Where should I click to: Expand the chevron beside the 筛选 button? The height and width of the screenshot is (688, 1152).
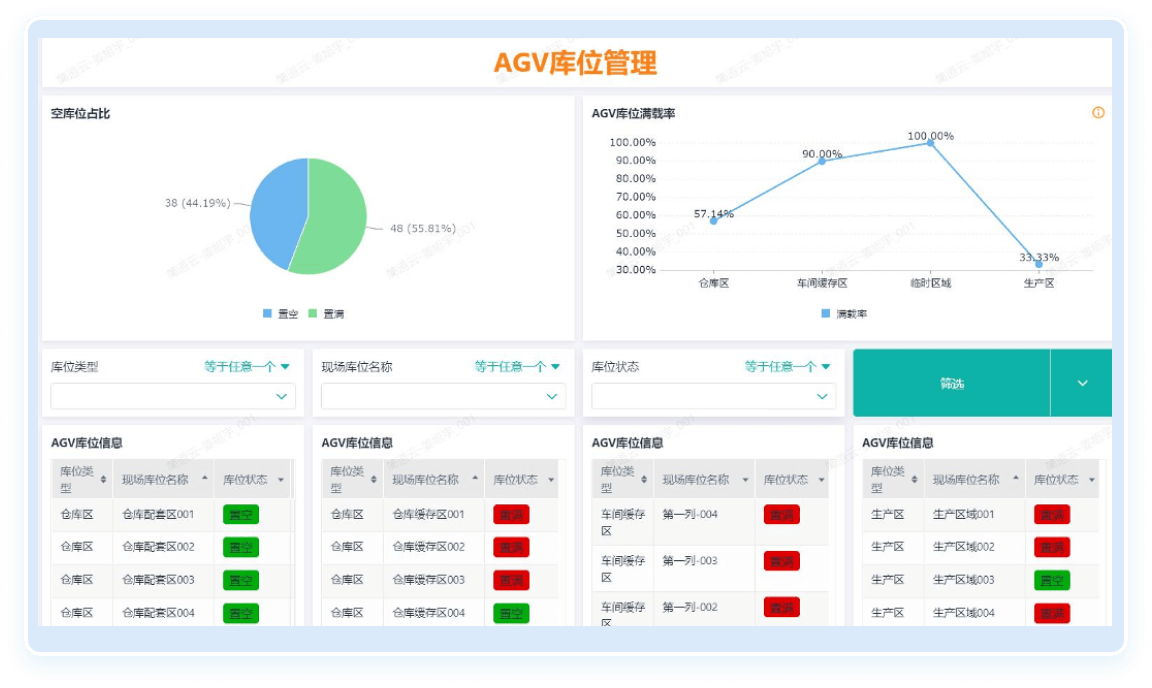tap(1082, 383)
